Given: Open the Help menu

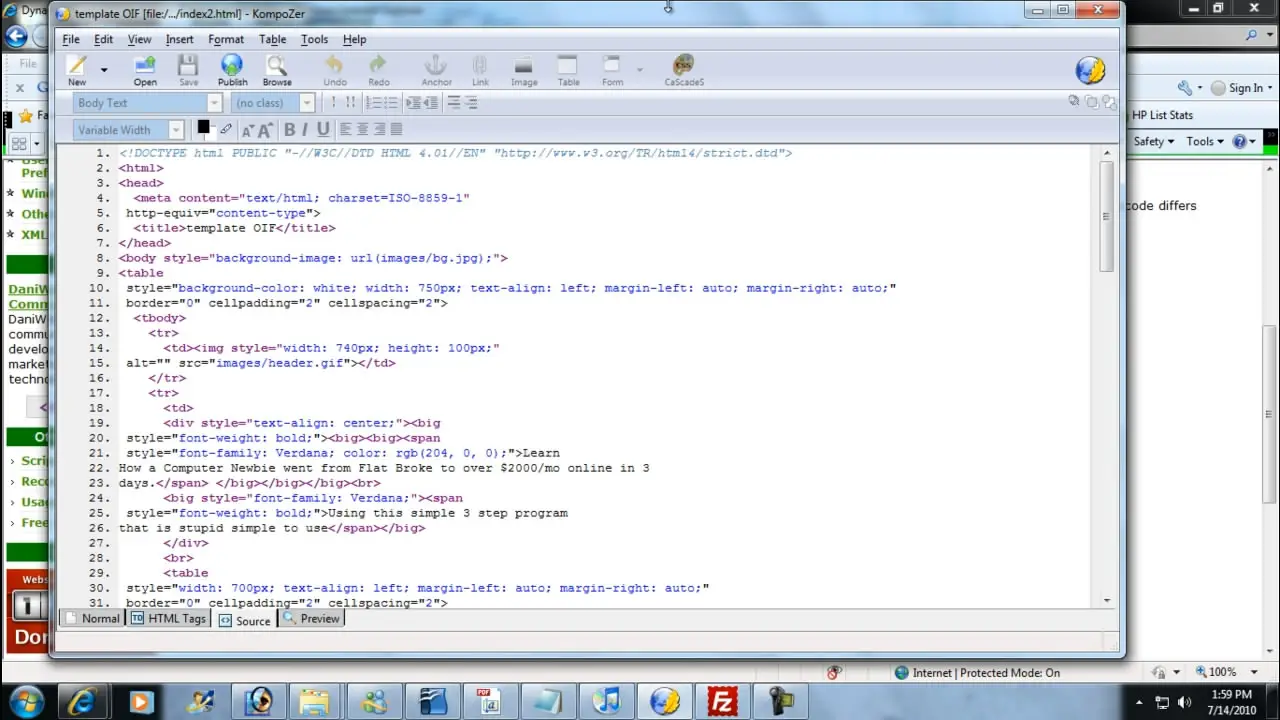Looking at the screenshot, I should [x=354, y=39].
